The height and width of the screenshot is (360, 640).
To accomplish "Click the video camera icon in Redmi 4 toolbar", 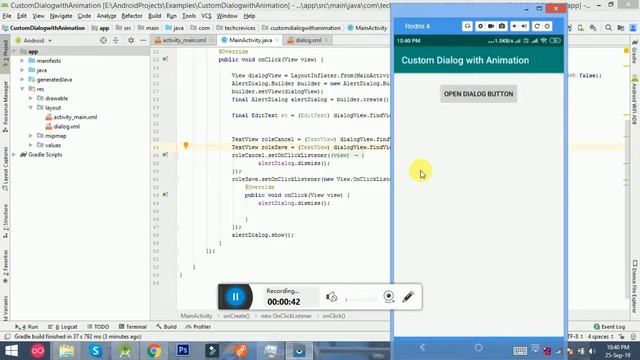I will (x=491, y=26).
